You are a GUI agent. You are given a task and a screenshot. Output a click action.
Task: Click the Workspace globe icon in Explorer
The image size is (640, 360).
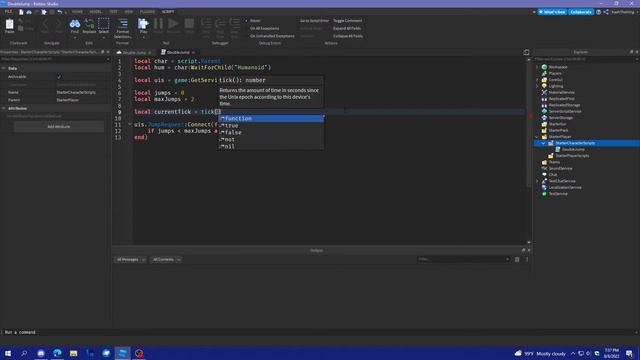click(544, 67)
